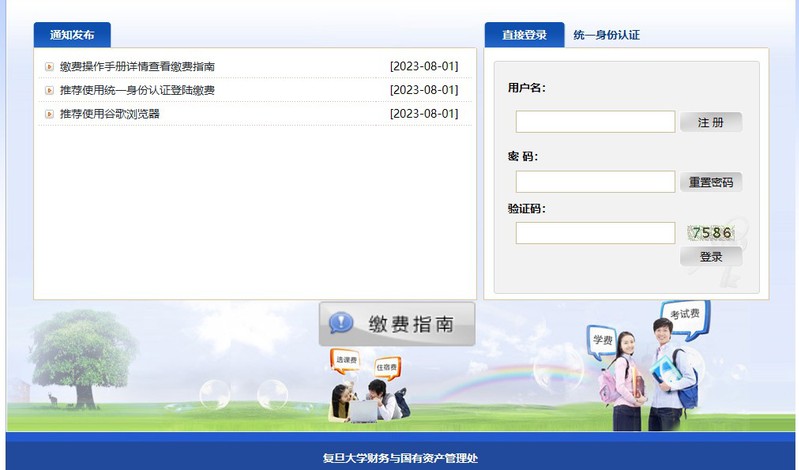Select the 通知发布 tab
Screen dimensions: 799x470
click(72, 35)
